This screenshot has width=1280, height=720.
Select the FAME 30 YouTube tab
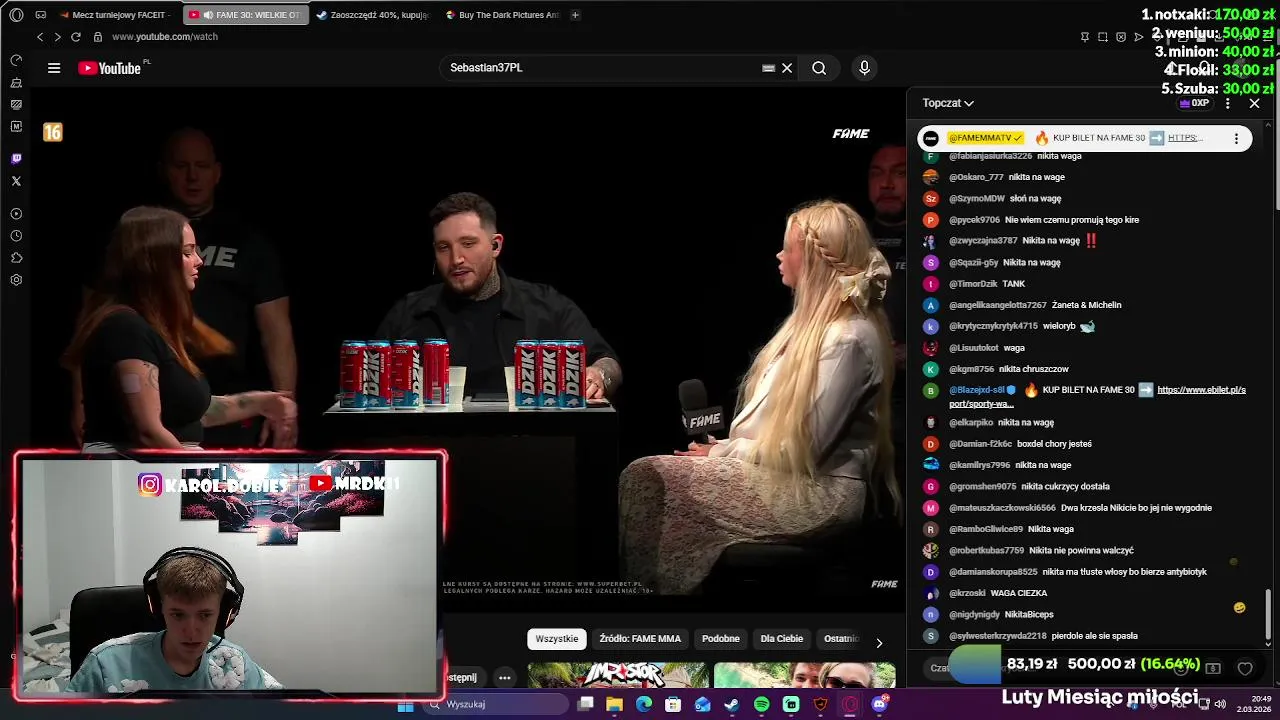click(244, 15)
